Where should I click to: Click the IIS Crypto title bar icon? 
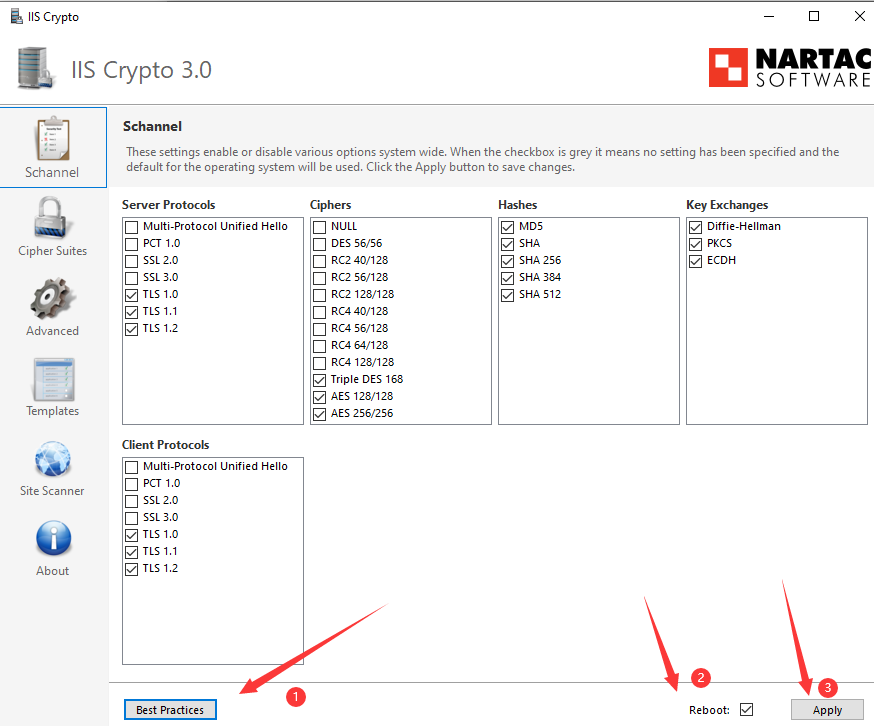tap(17, 17)
